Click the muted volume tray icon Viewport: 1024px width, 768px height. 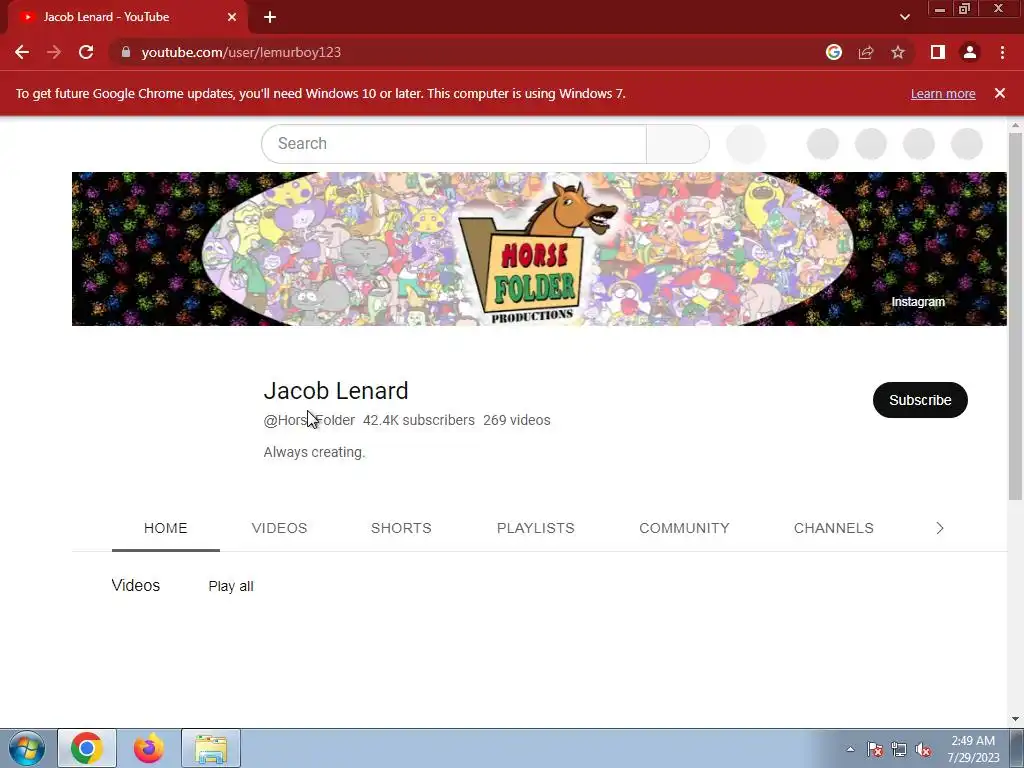coord(923,749)
